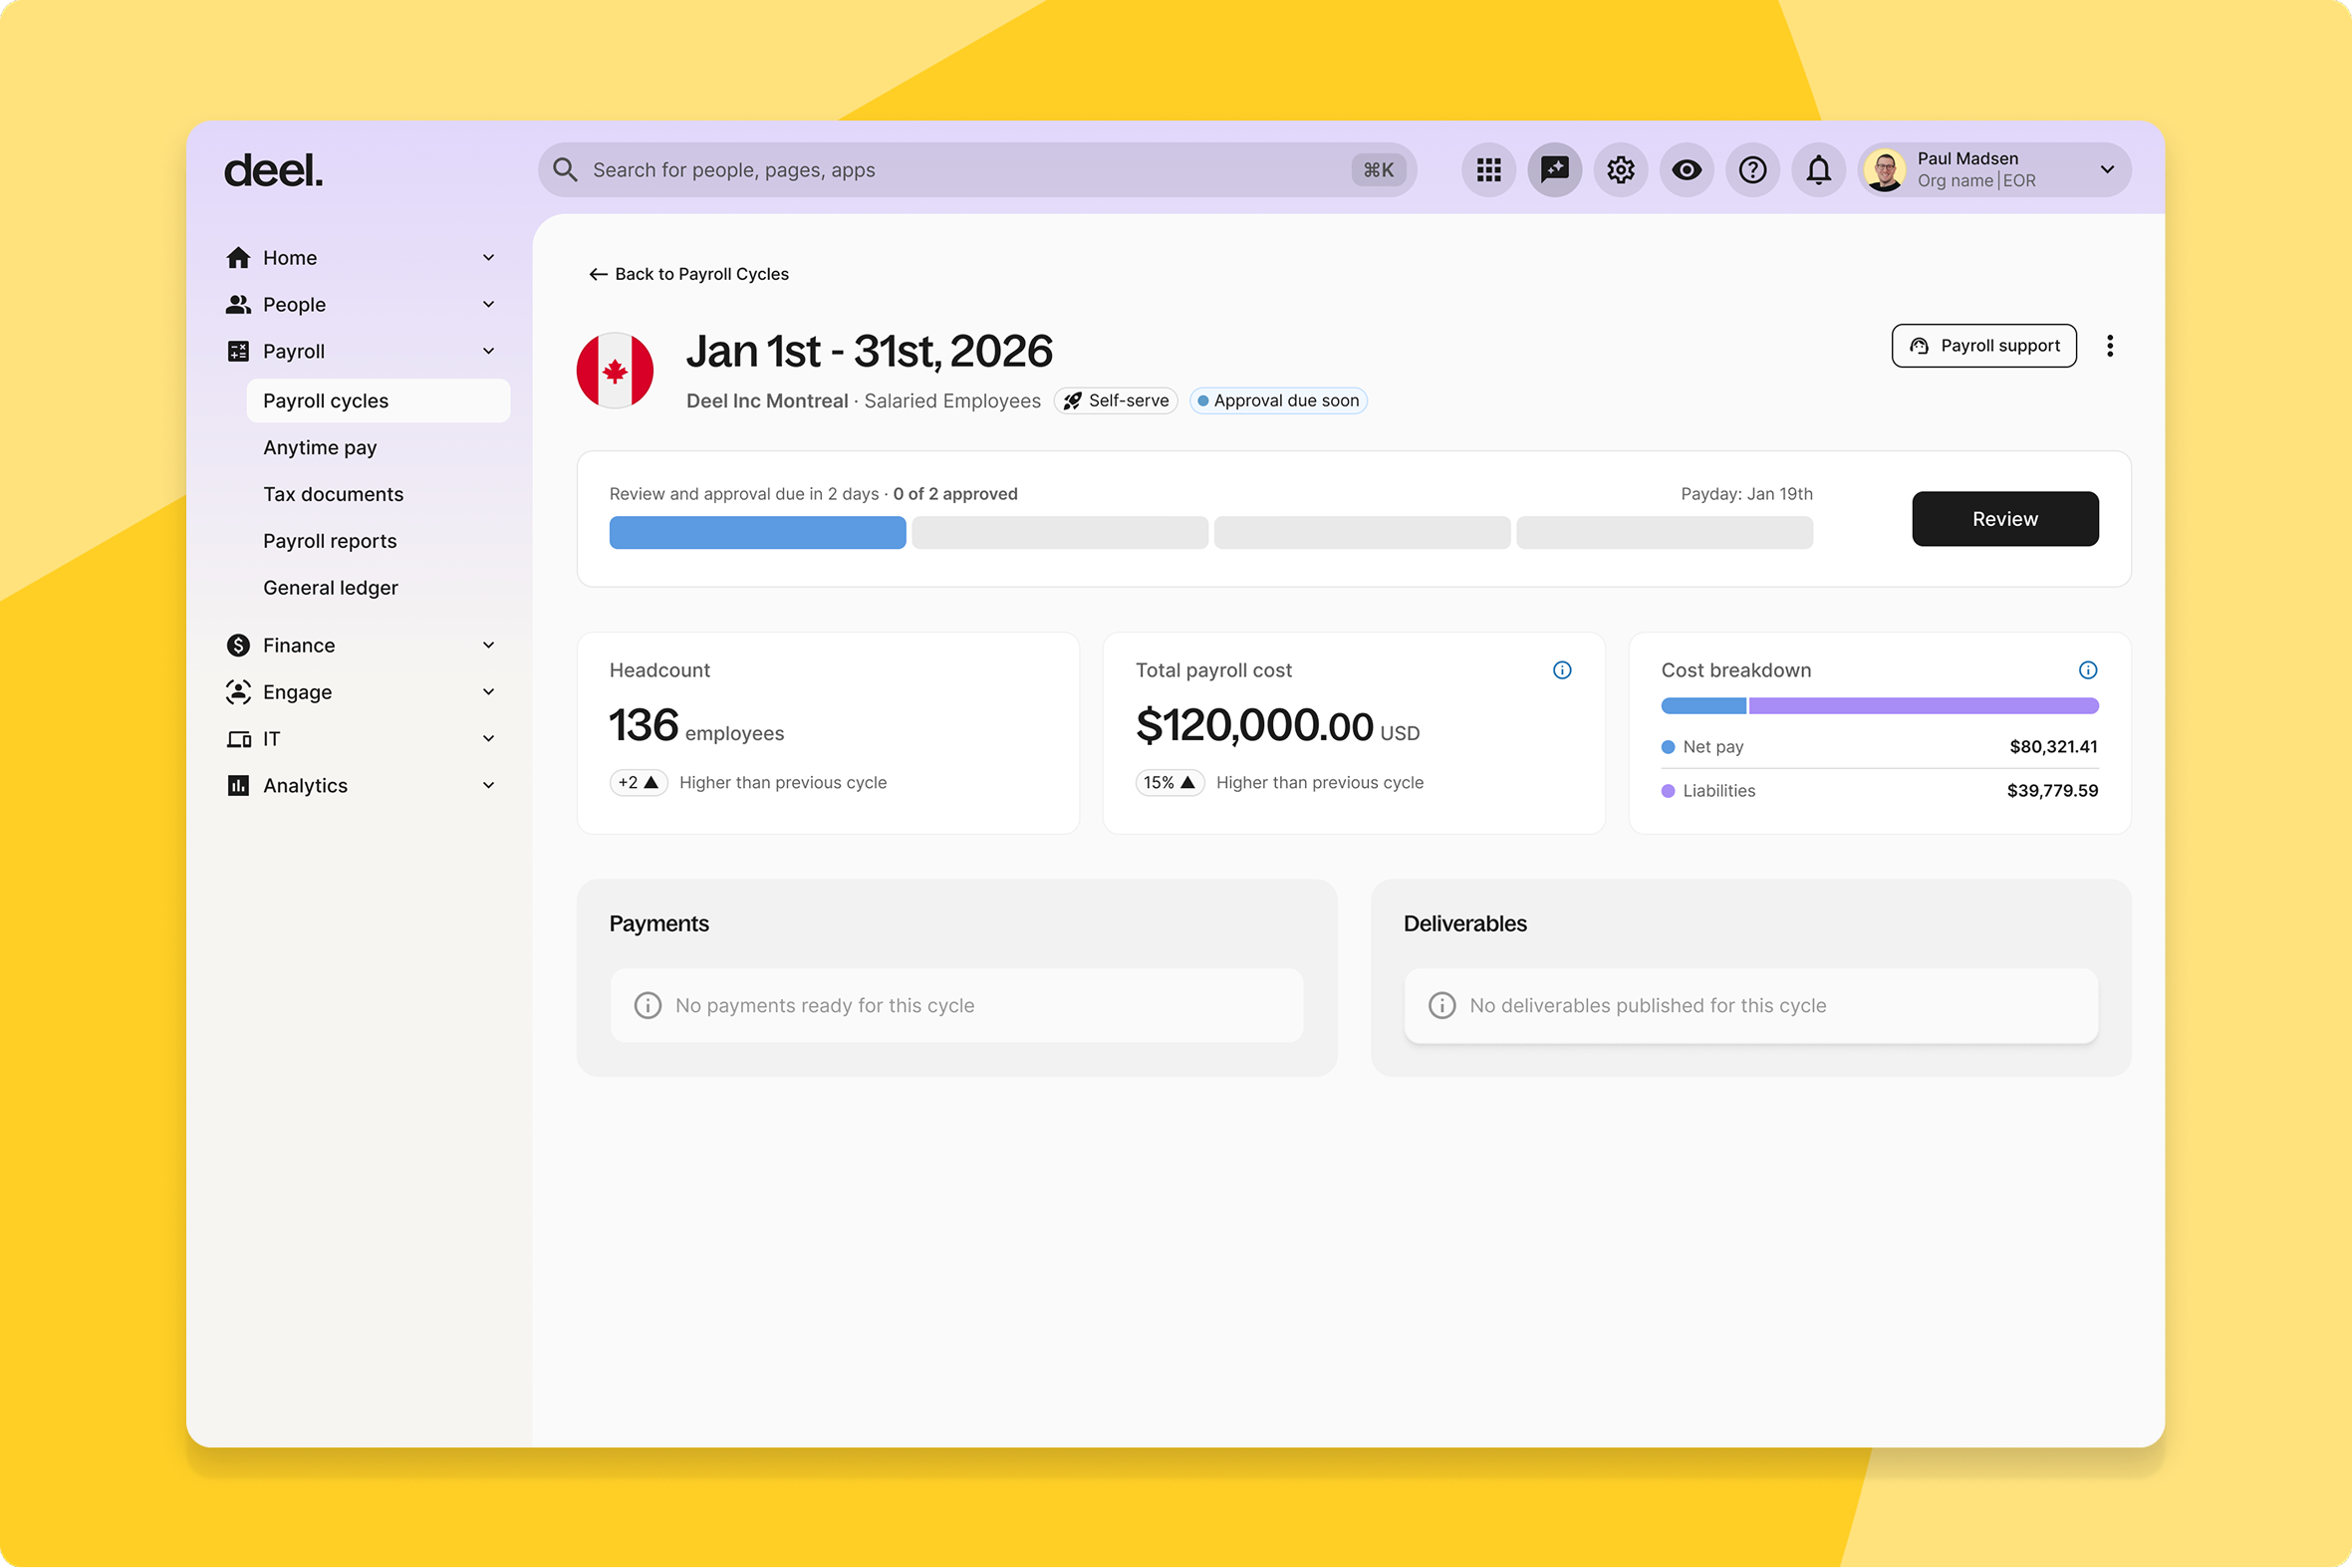
Task: Click the Deel Inc Montreal entity name
Action: point(767,401)
